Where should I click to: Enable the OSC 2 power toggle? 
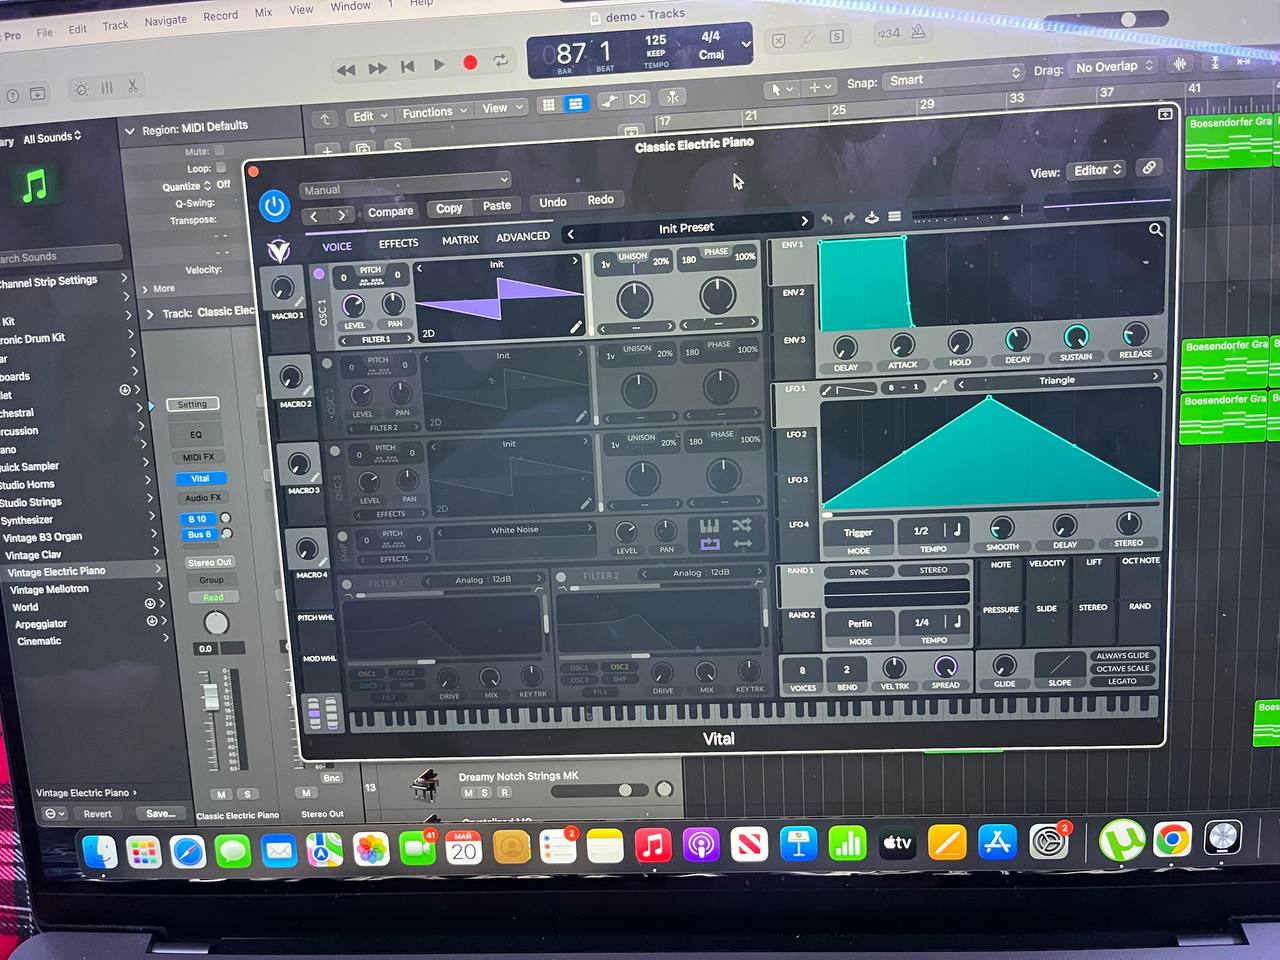pyautogui.click(x=327, y=364)
